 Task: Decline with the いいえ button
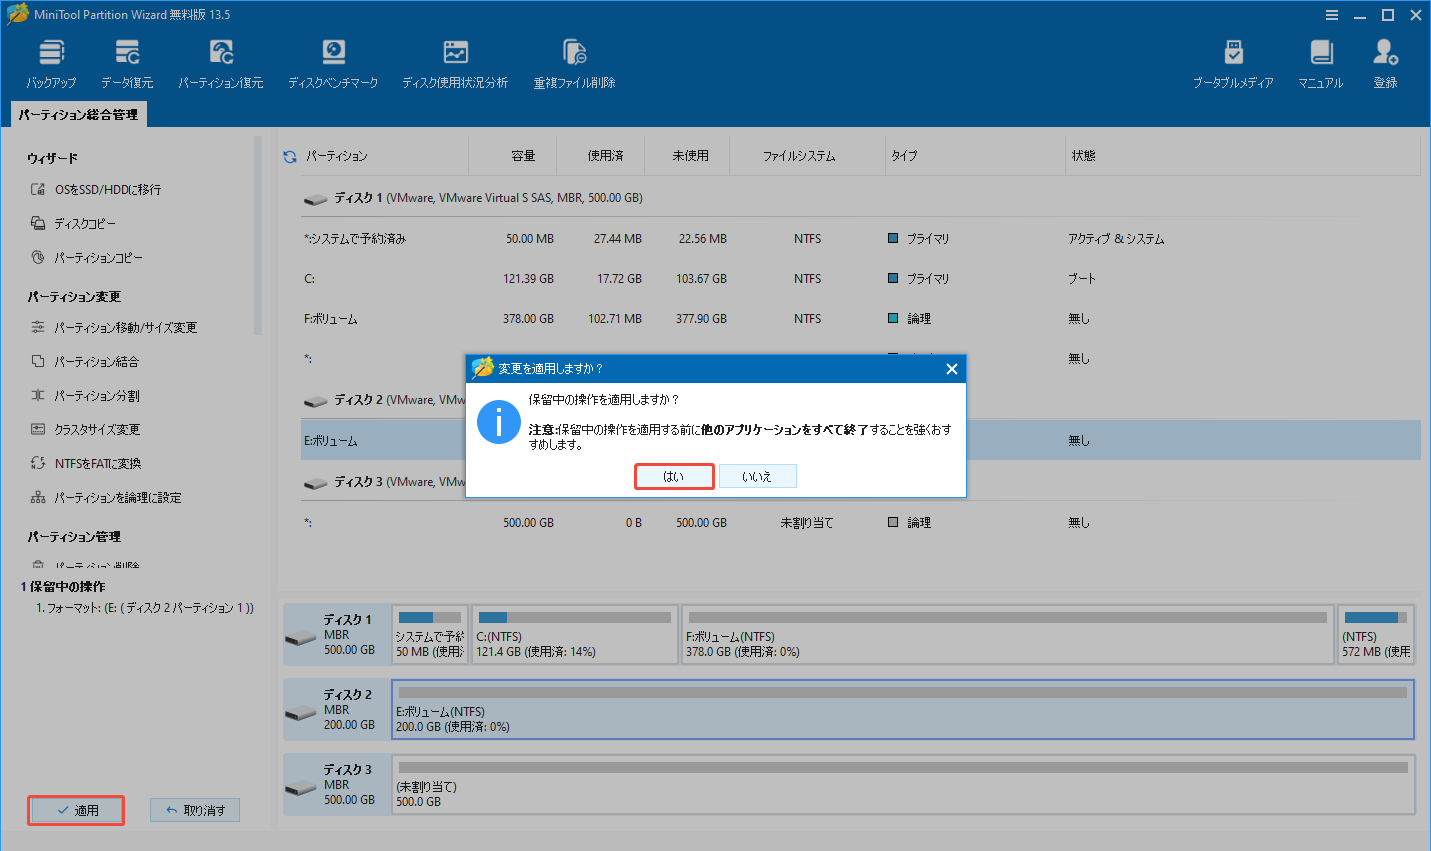coord(757,476)
